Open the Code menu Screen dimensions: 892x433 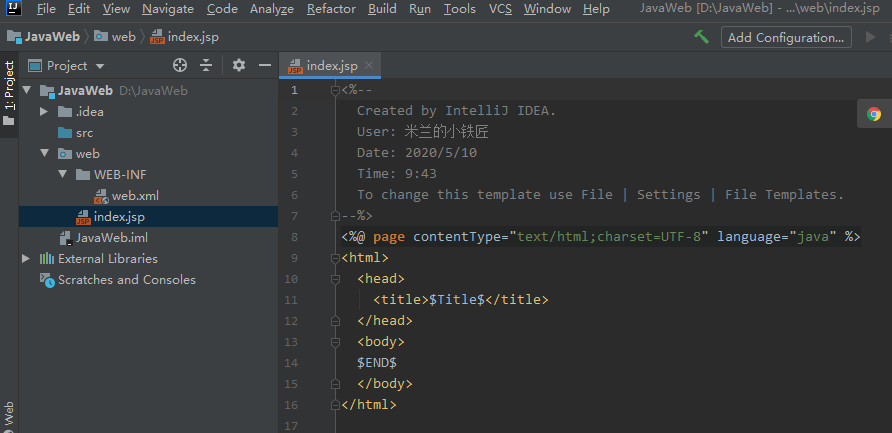click(222, 9)
